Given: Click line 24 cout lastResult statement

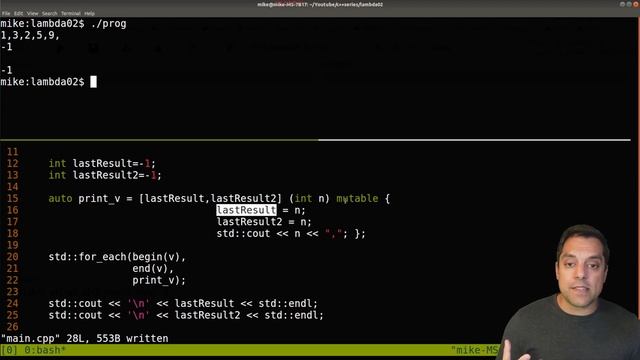Looking at the screenshot, I should point(183,304).
